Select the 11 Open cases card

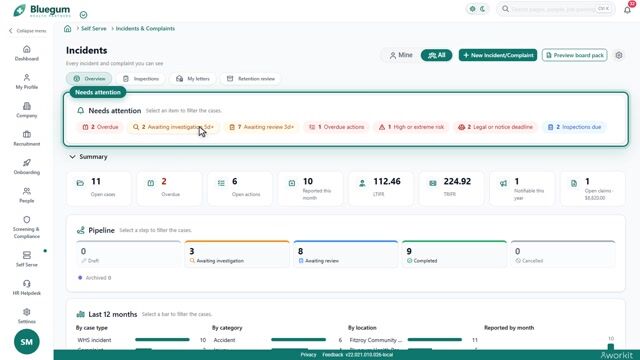pyautogui.click(x=99, y=188)
